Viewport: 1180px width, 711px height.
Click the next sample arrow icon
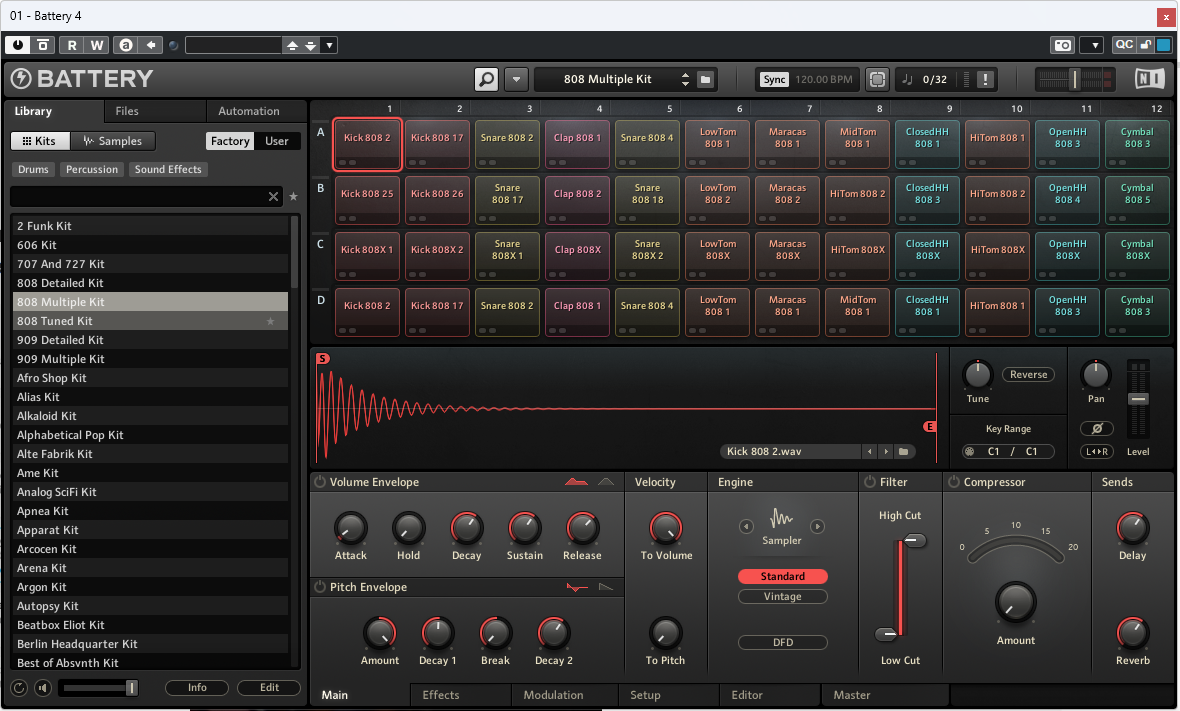tap(887, 451)
